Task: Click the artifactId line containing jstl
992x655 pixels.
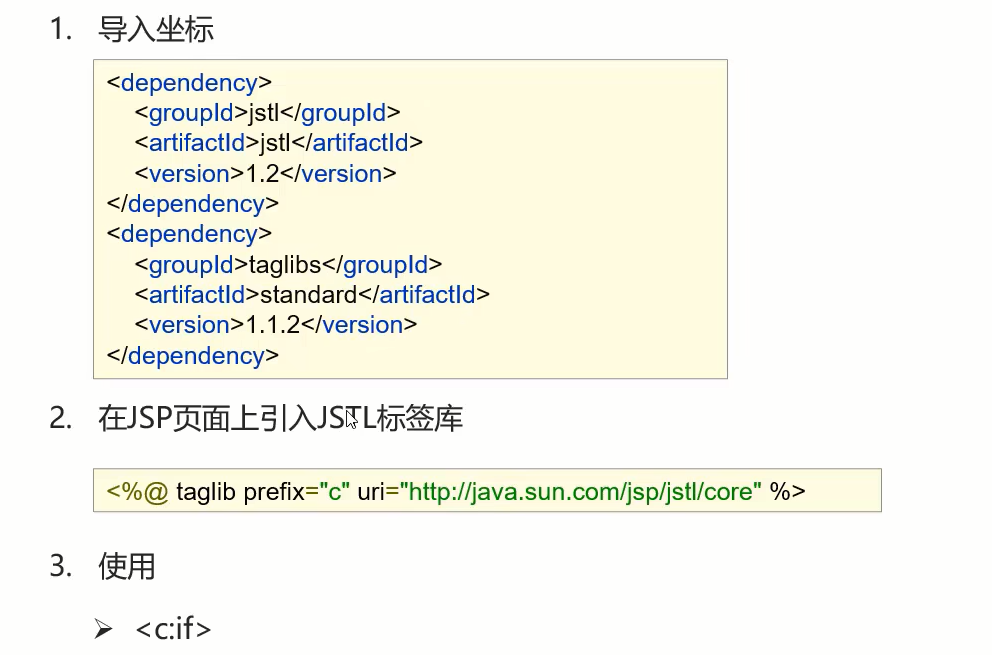Action: (x=278, y=142)
